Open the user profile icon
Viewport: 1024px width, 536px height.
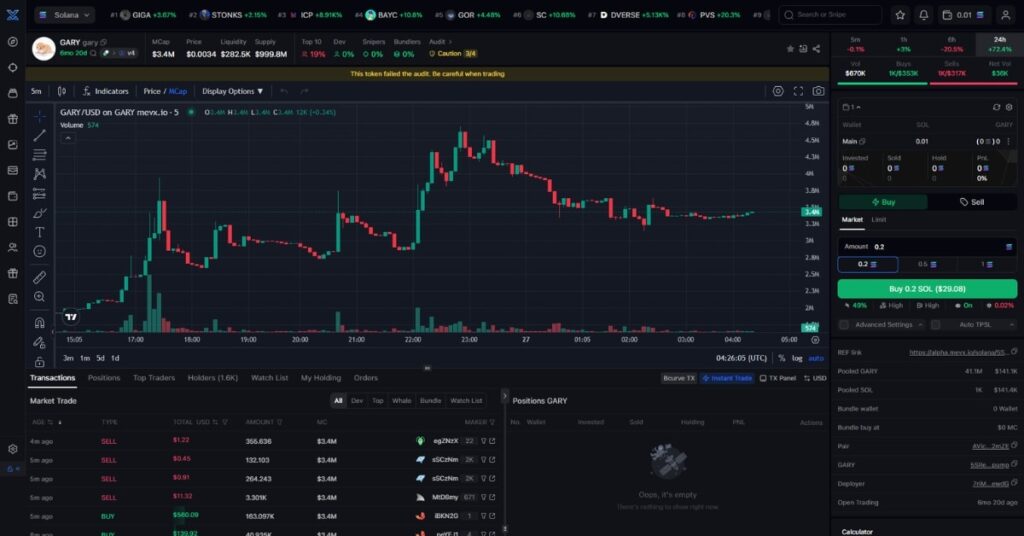[x=1006, y=14]
